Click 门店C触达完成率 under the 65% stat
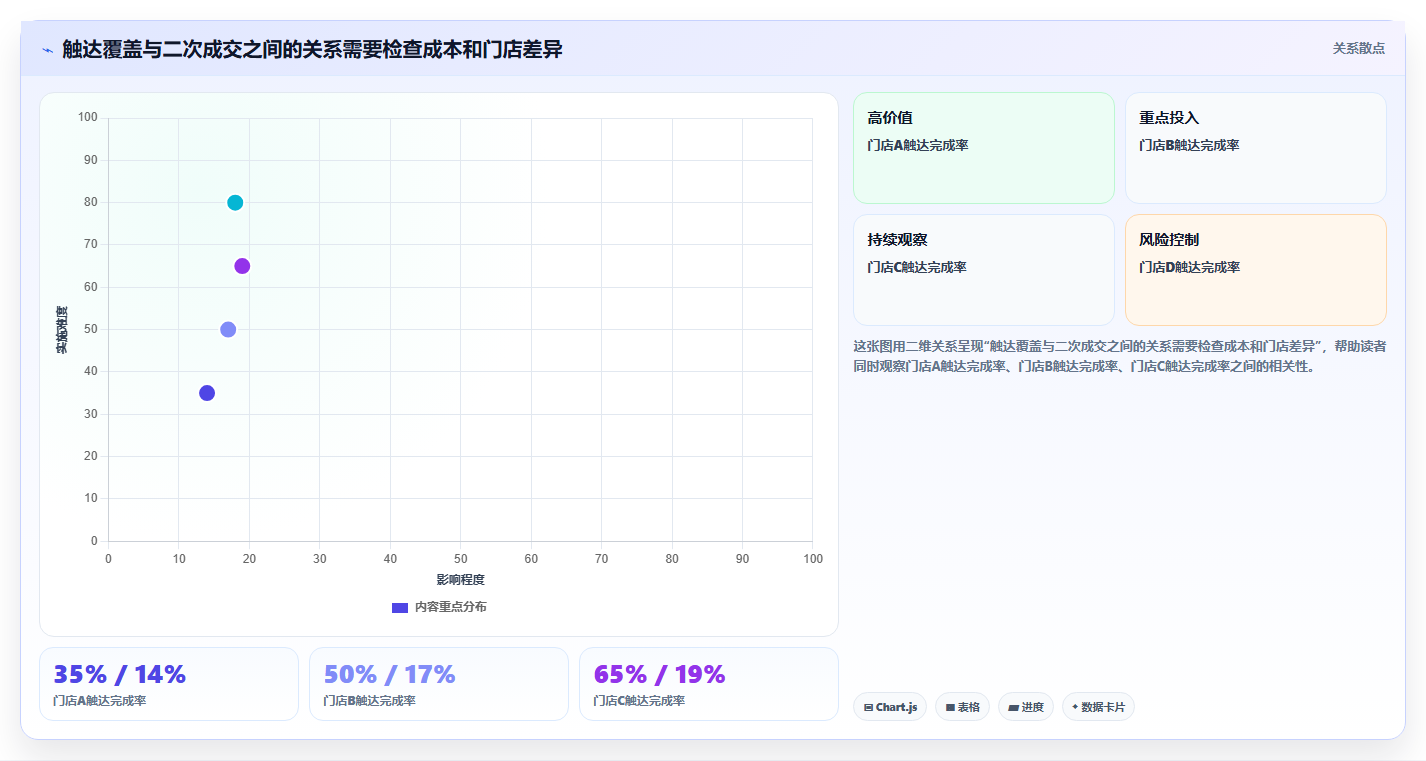 pyautogui.click(x=639, y=701)
